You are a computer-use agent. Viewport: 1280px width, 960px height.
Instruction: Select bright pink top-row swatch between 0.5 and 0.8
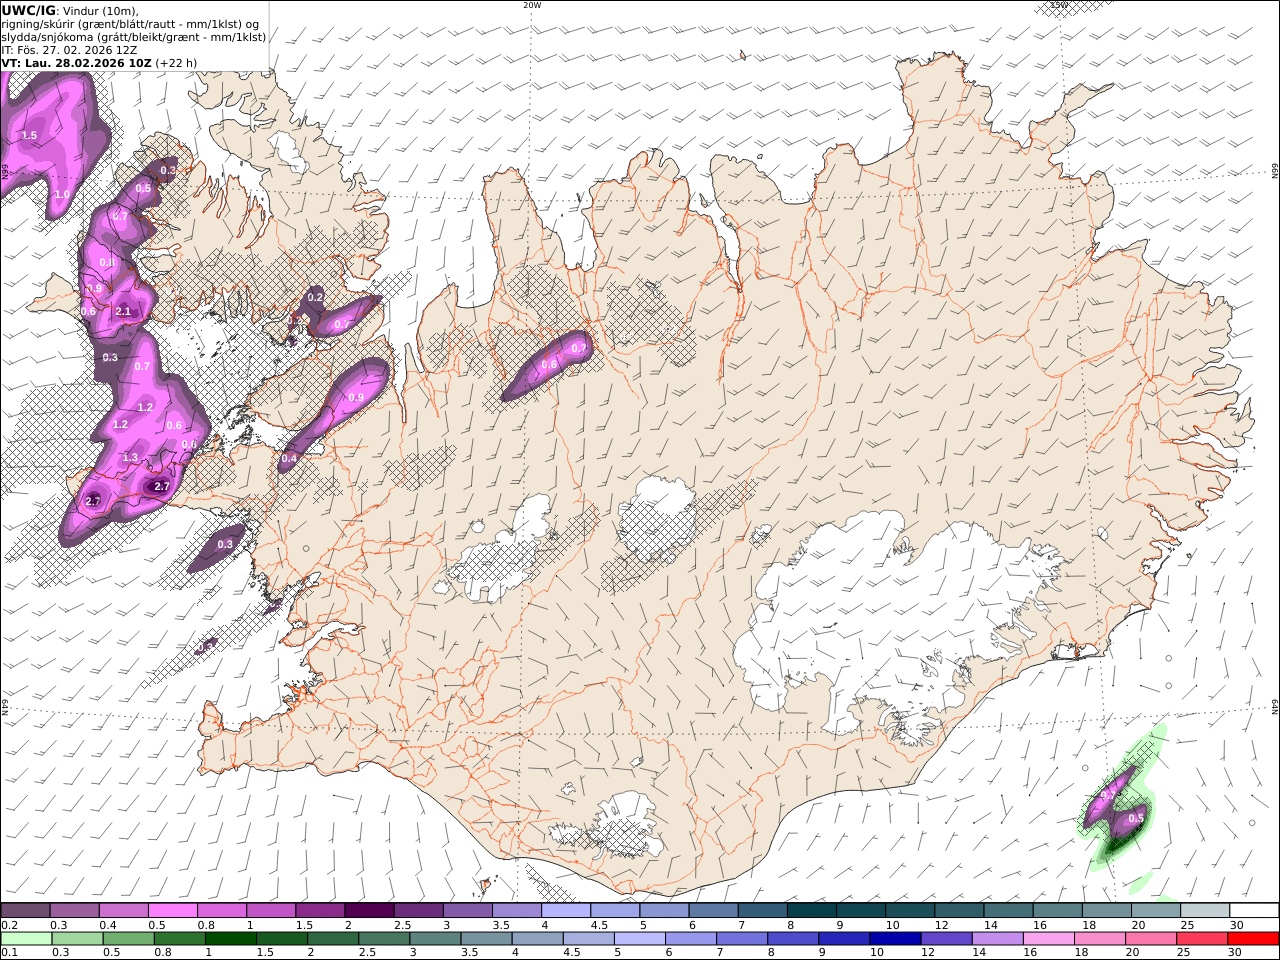pyautogui.click(x=172, y=911)
